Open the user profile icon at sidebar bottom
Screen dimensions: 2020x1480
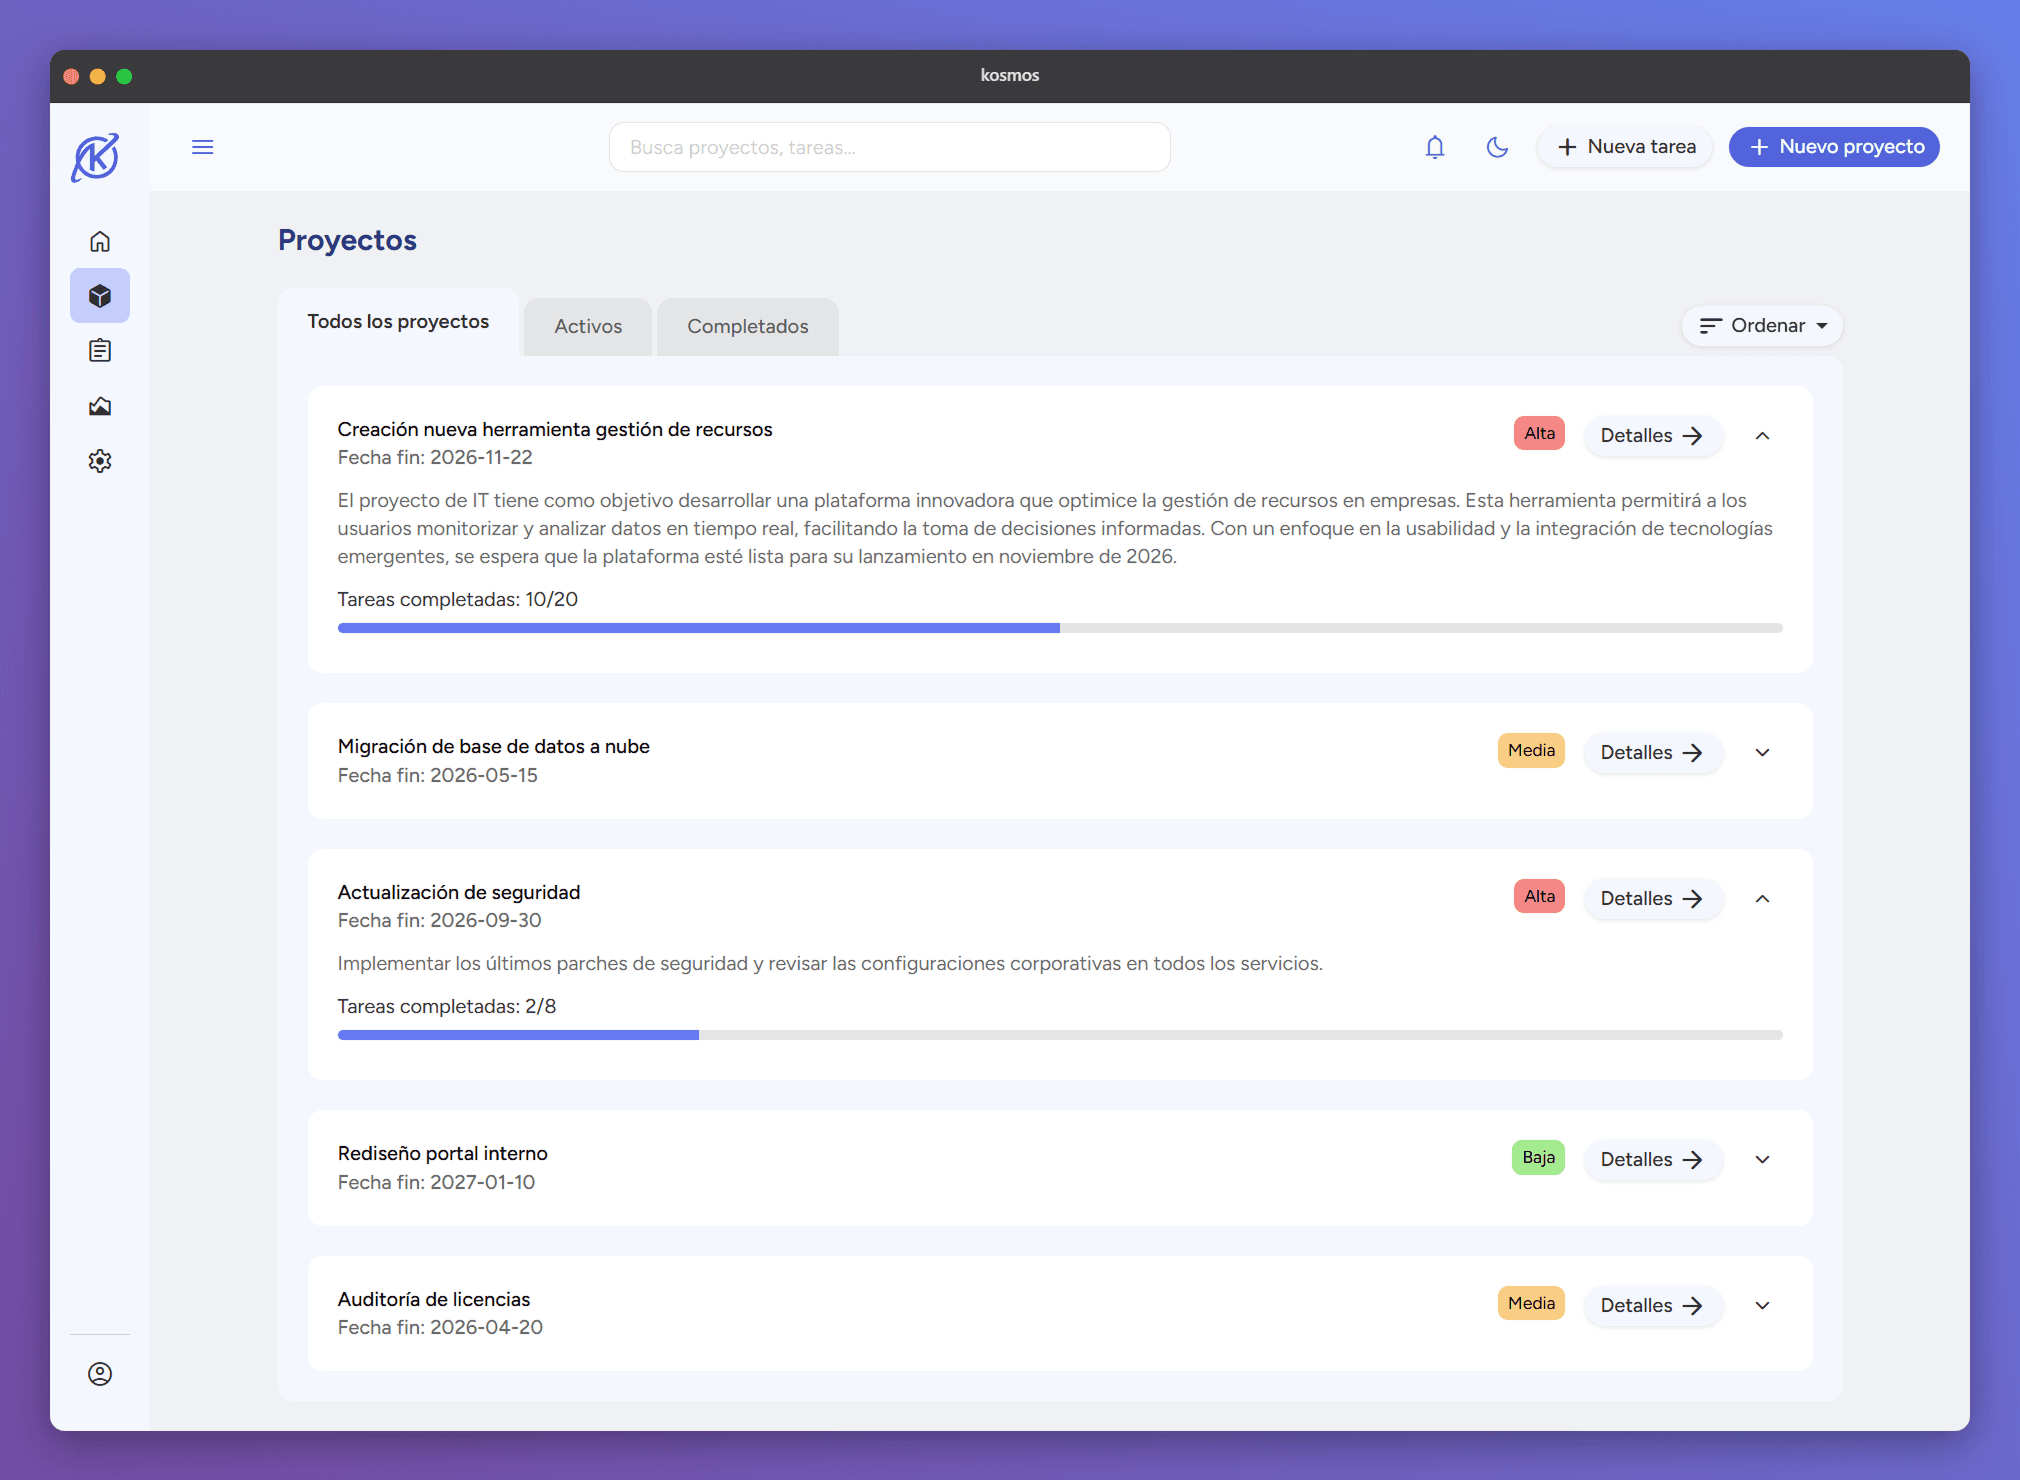click(x=100, y=1374)
